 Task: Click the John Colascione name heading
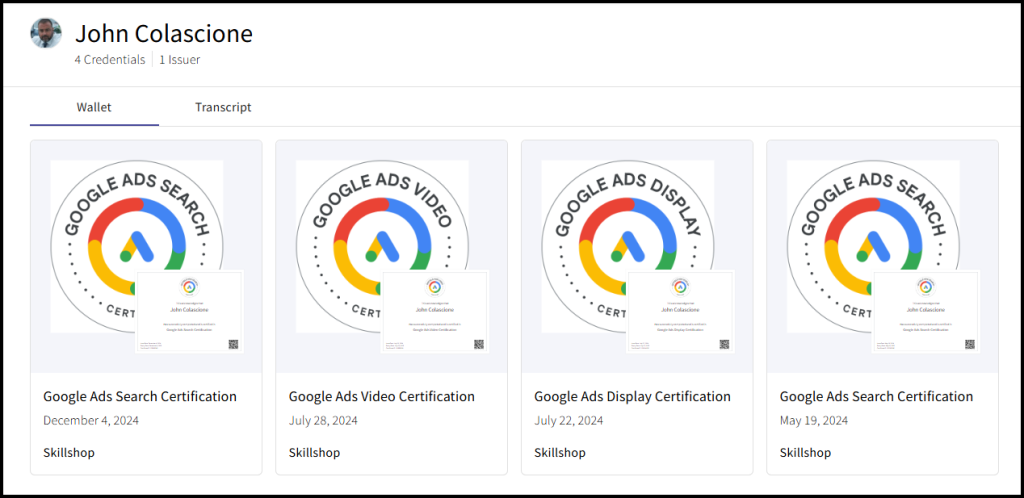click(x=164, y=33)
